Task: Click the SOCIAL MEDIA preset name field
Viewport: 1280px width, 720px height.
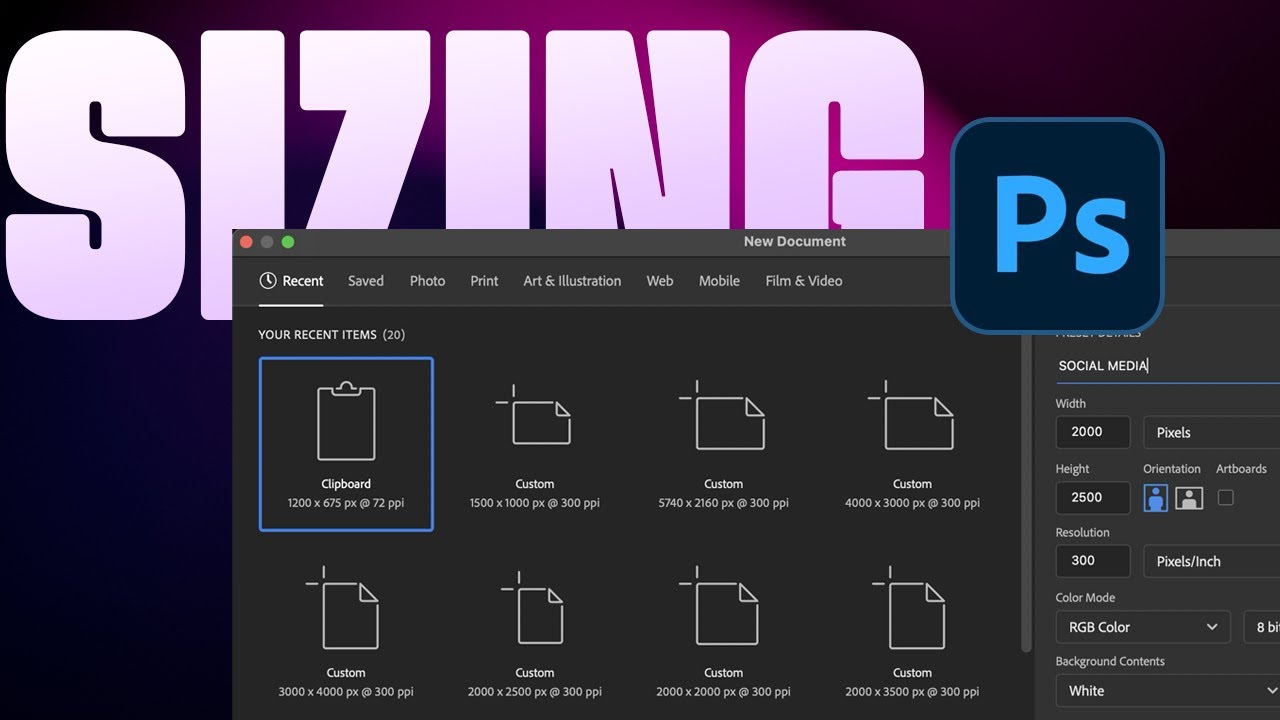Action: pos(1168,366)
